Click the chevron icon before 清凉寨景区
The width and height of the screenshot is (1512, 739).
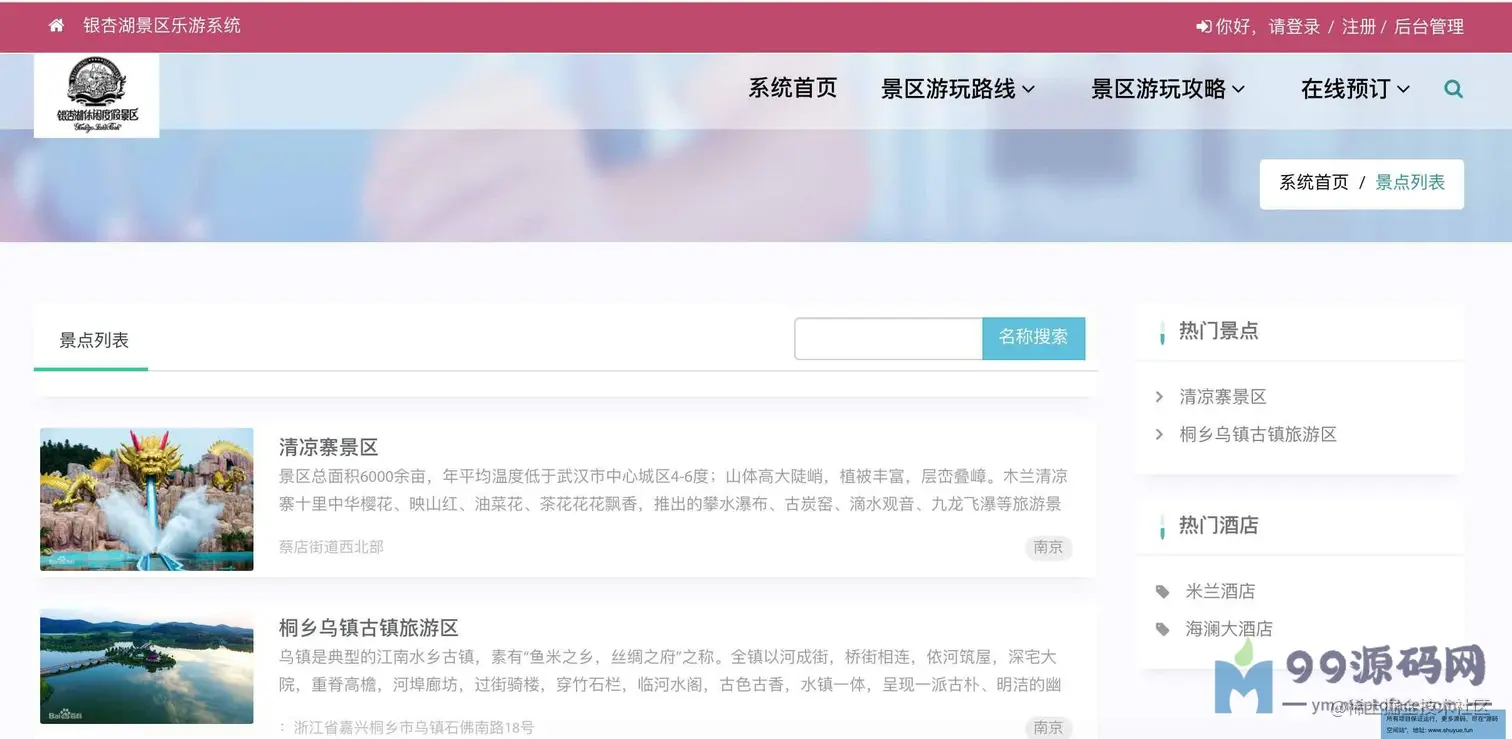tap(1159, 397)
